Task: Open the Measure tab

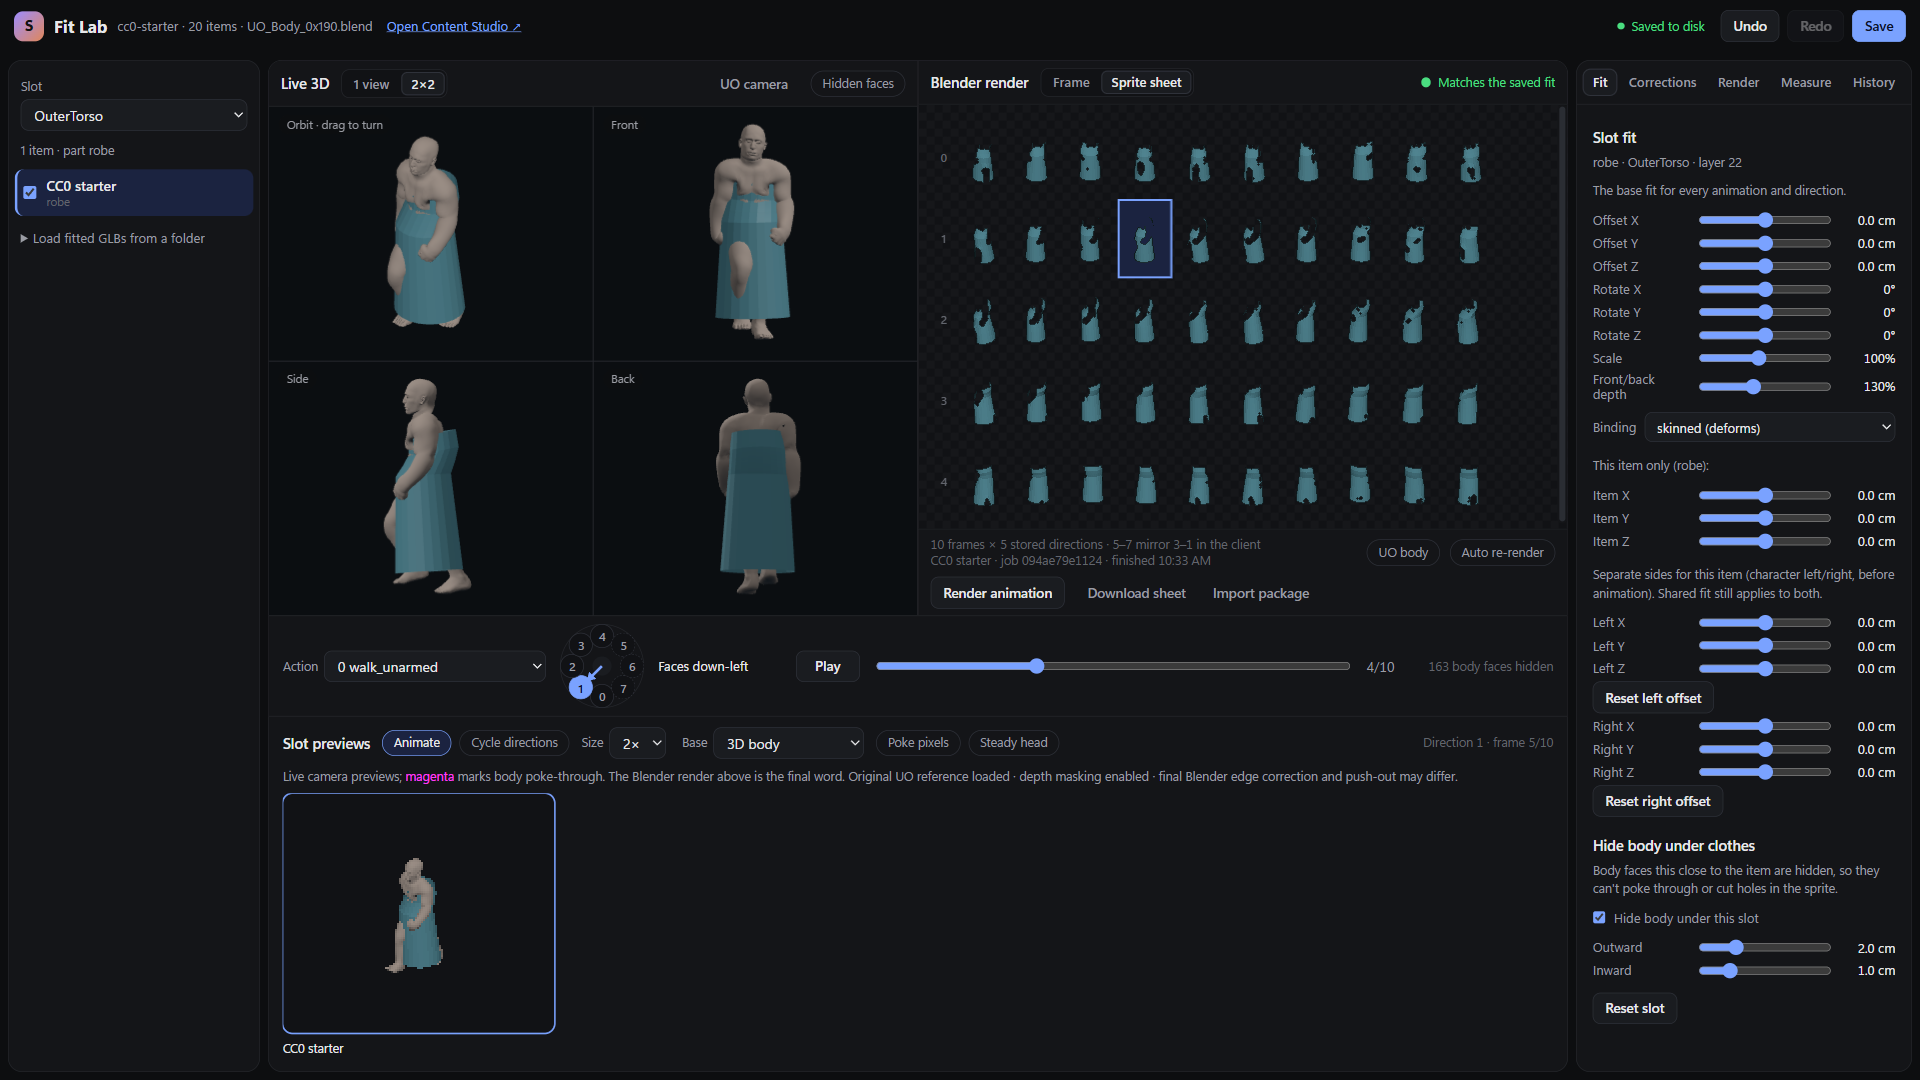Action: point(1805,83)
